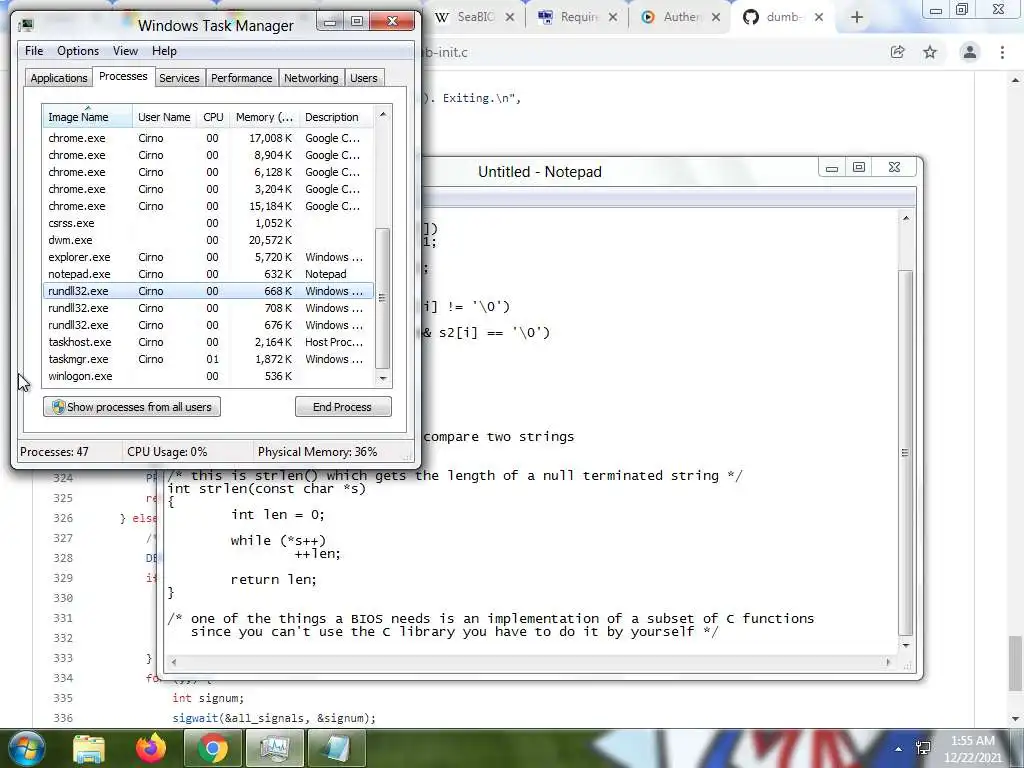The width and height of the screenshot is (1024, 768).
Task: Open Chrome profile avatar icon
Action: (970, 52)
